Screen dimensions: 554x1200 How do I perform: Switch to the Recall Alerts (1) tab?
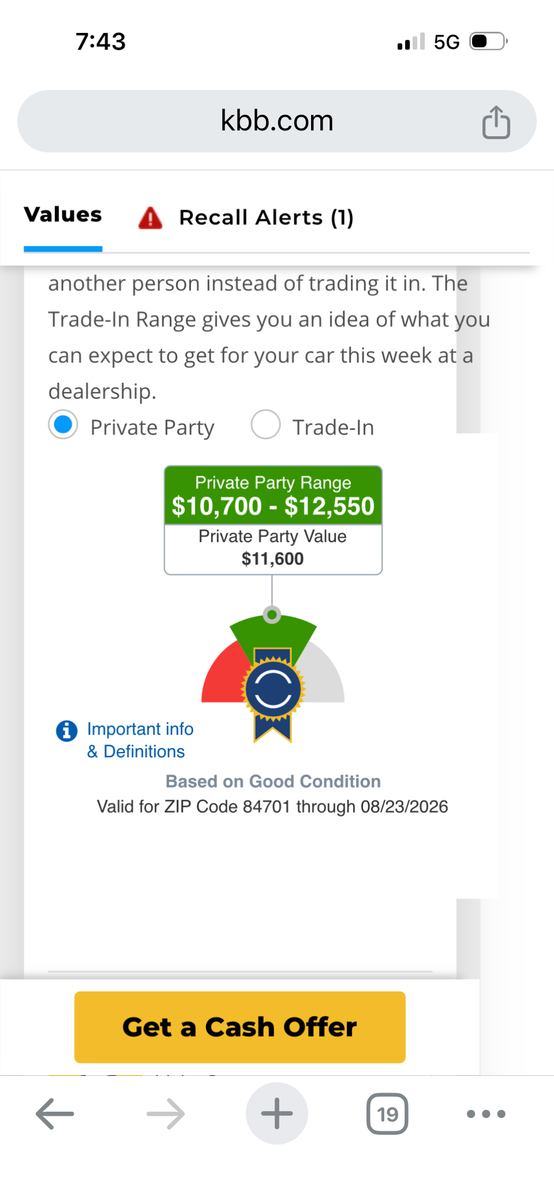(x=266, y=218)
